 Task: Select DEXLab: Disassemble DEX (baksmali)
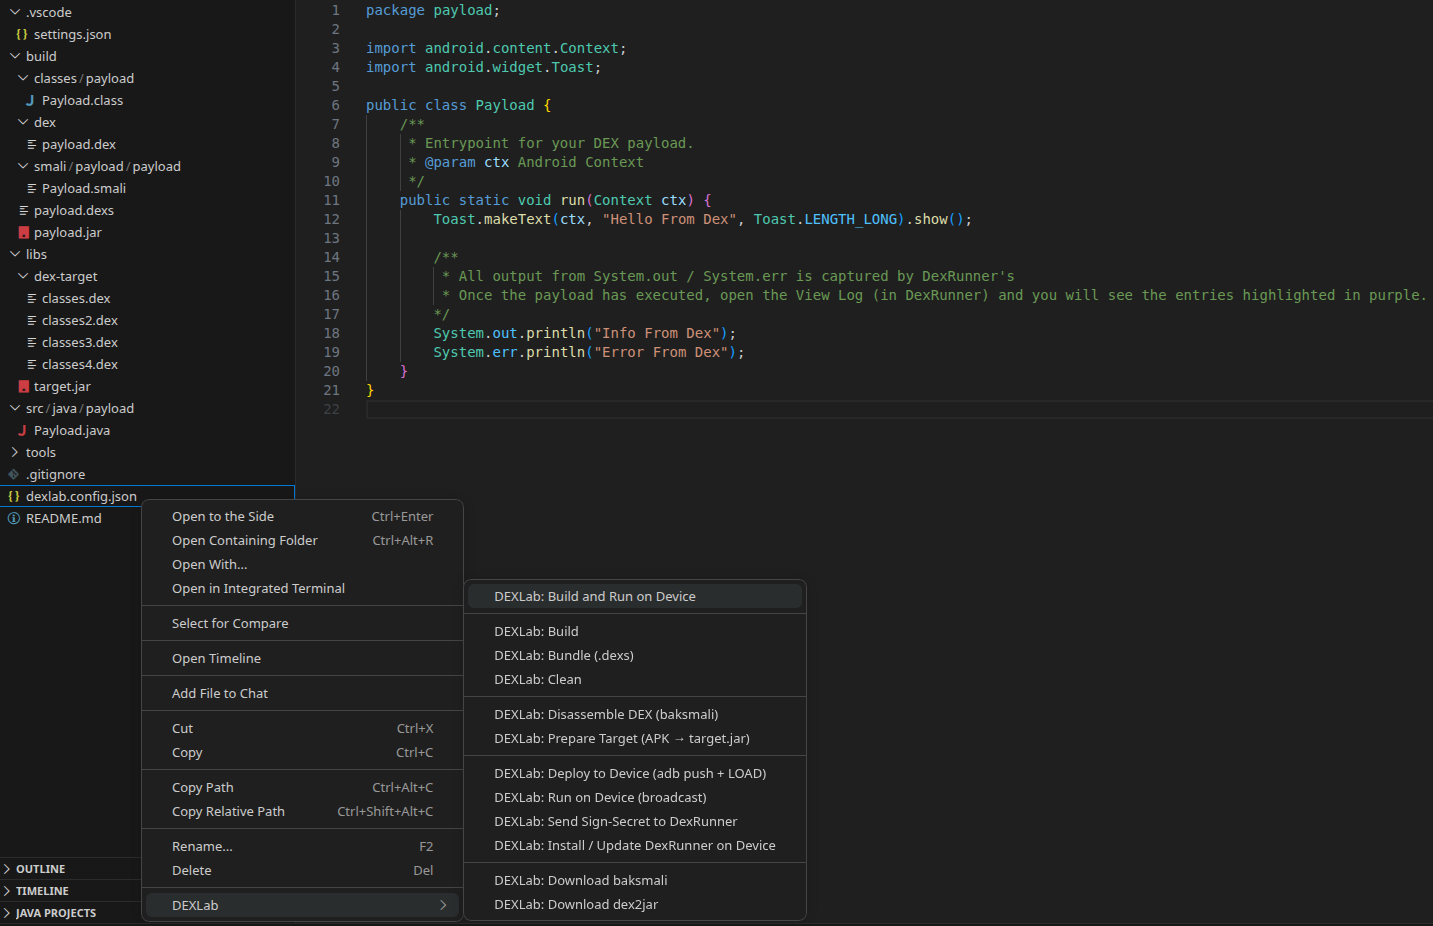point(635,714)
